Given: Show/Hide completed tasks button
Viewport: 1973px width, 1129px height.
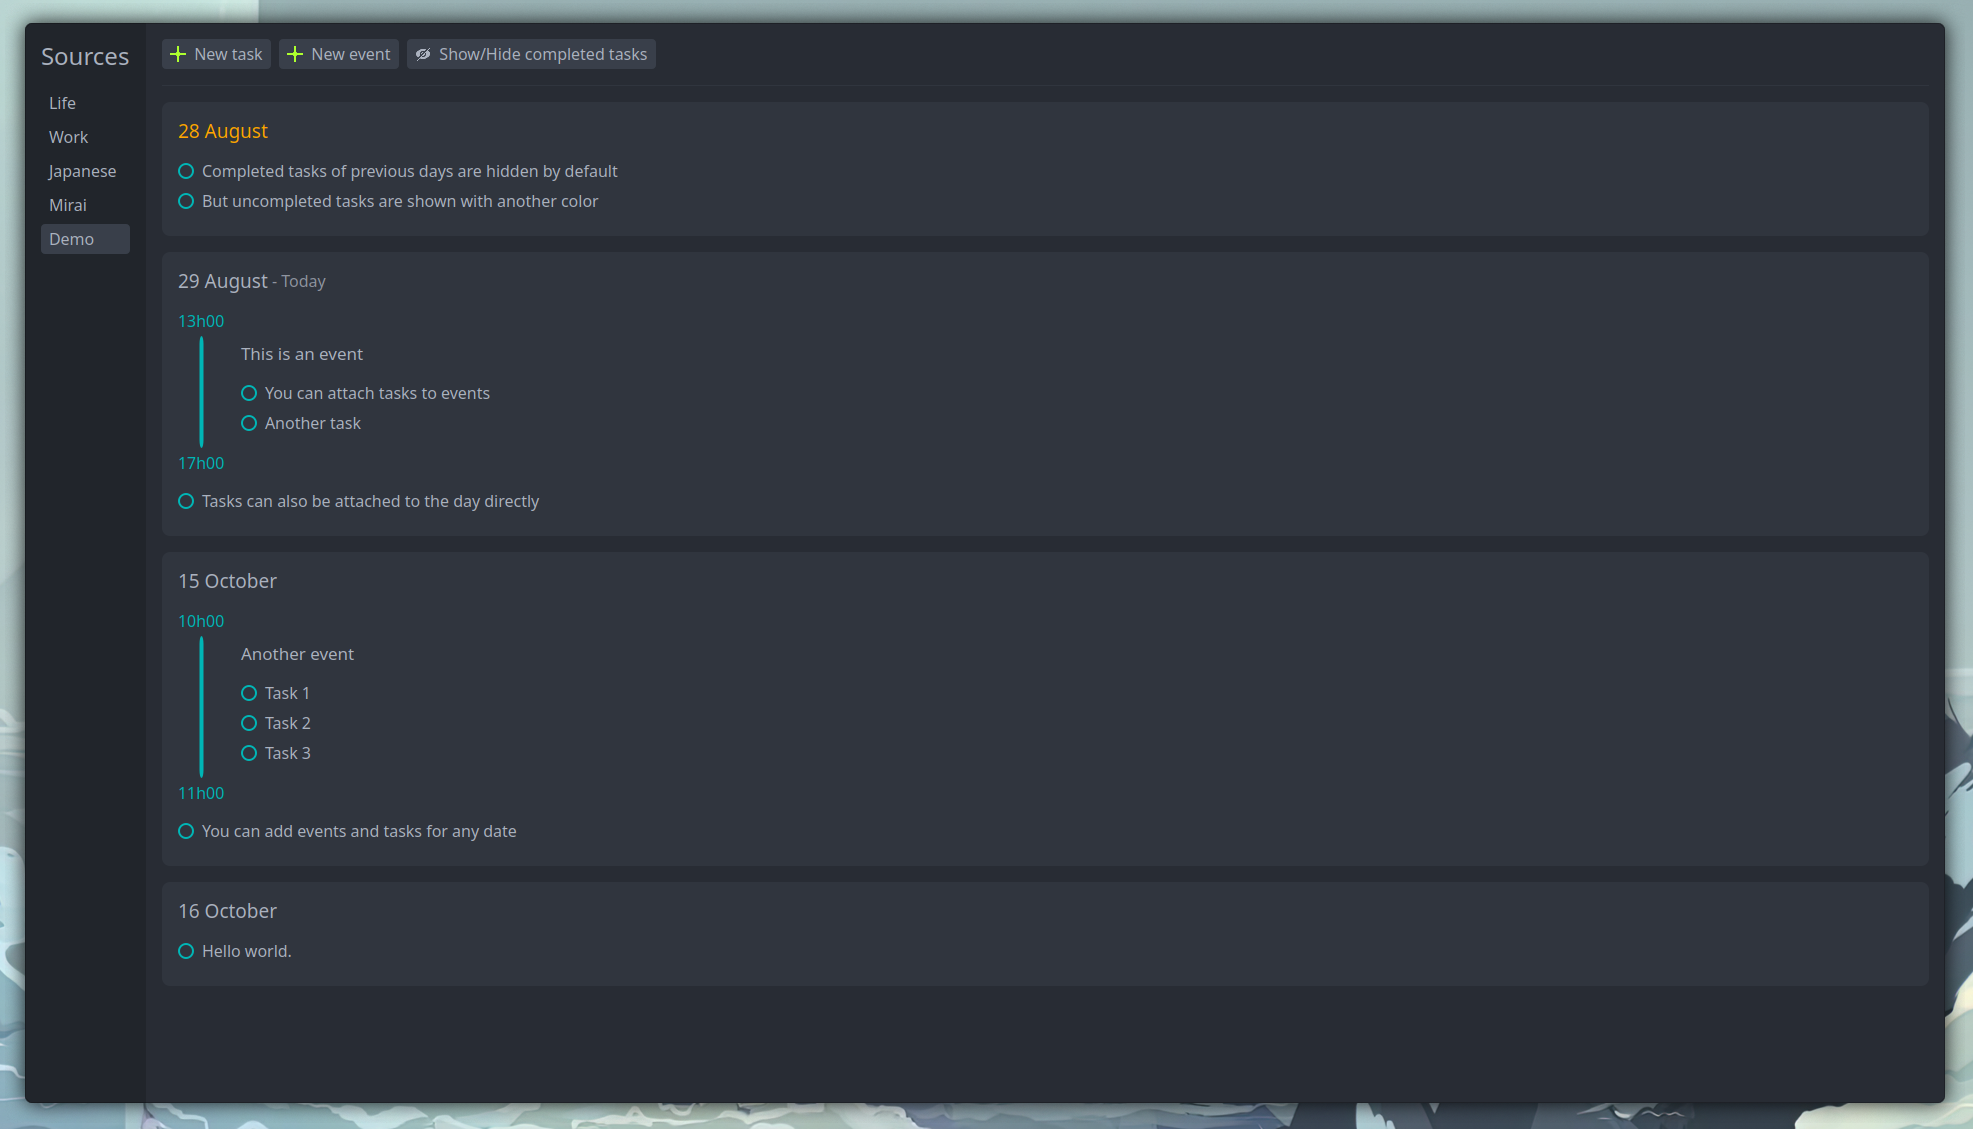Looking at the screenshot, I should click(x=531, y=54).
